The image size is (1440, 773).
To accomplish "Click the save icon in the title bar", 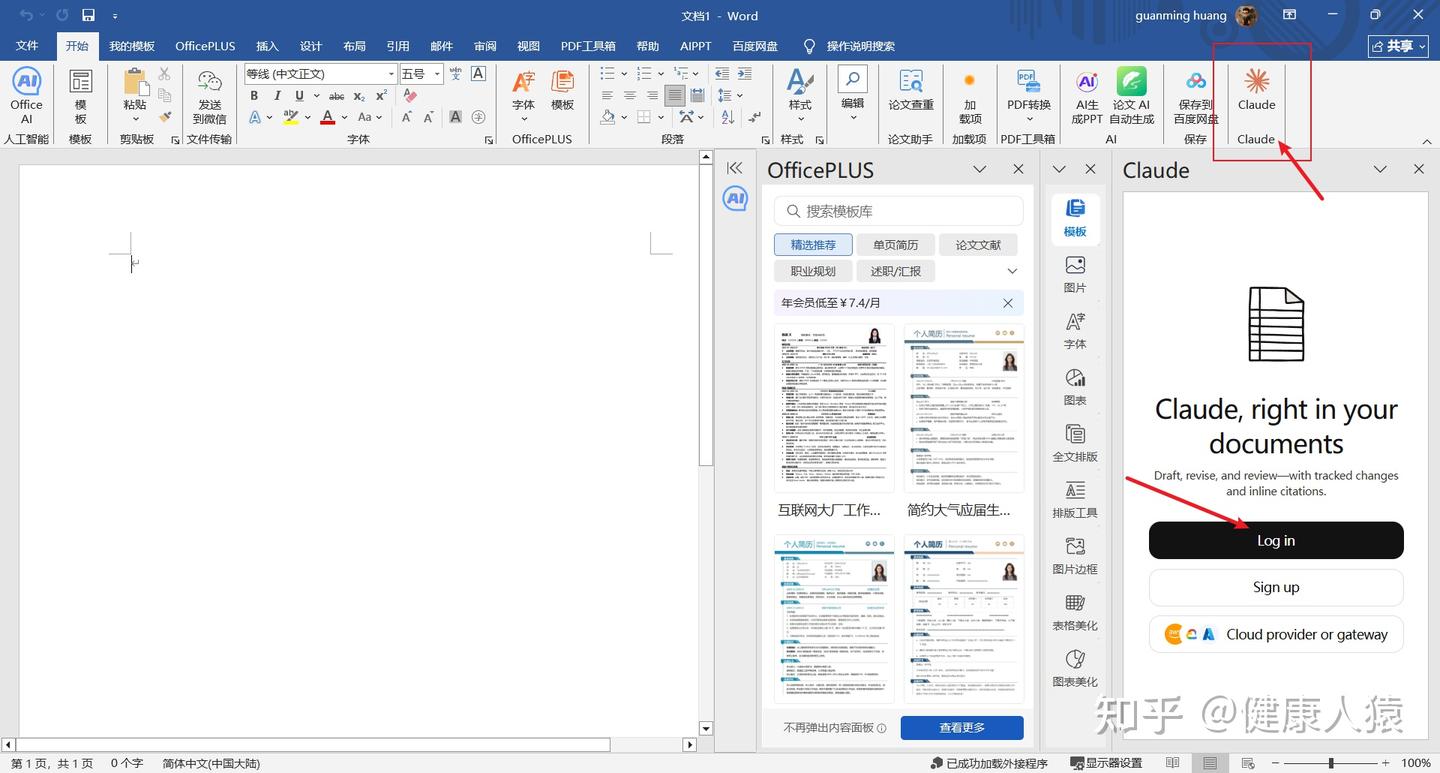I will [88, 16].
